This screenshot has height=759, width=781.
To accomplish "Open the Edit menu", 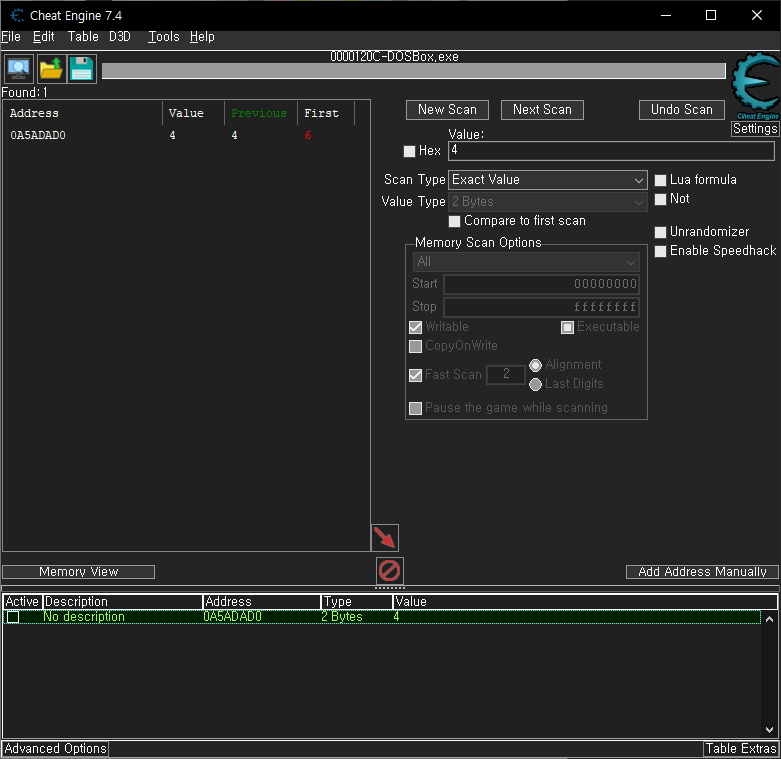I will coord(44,37).
